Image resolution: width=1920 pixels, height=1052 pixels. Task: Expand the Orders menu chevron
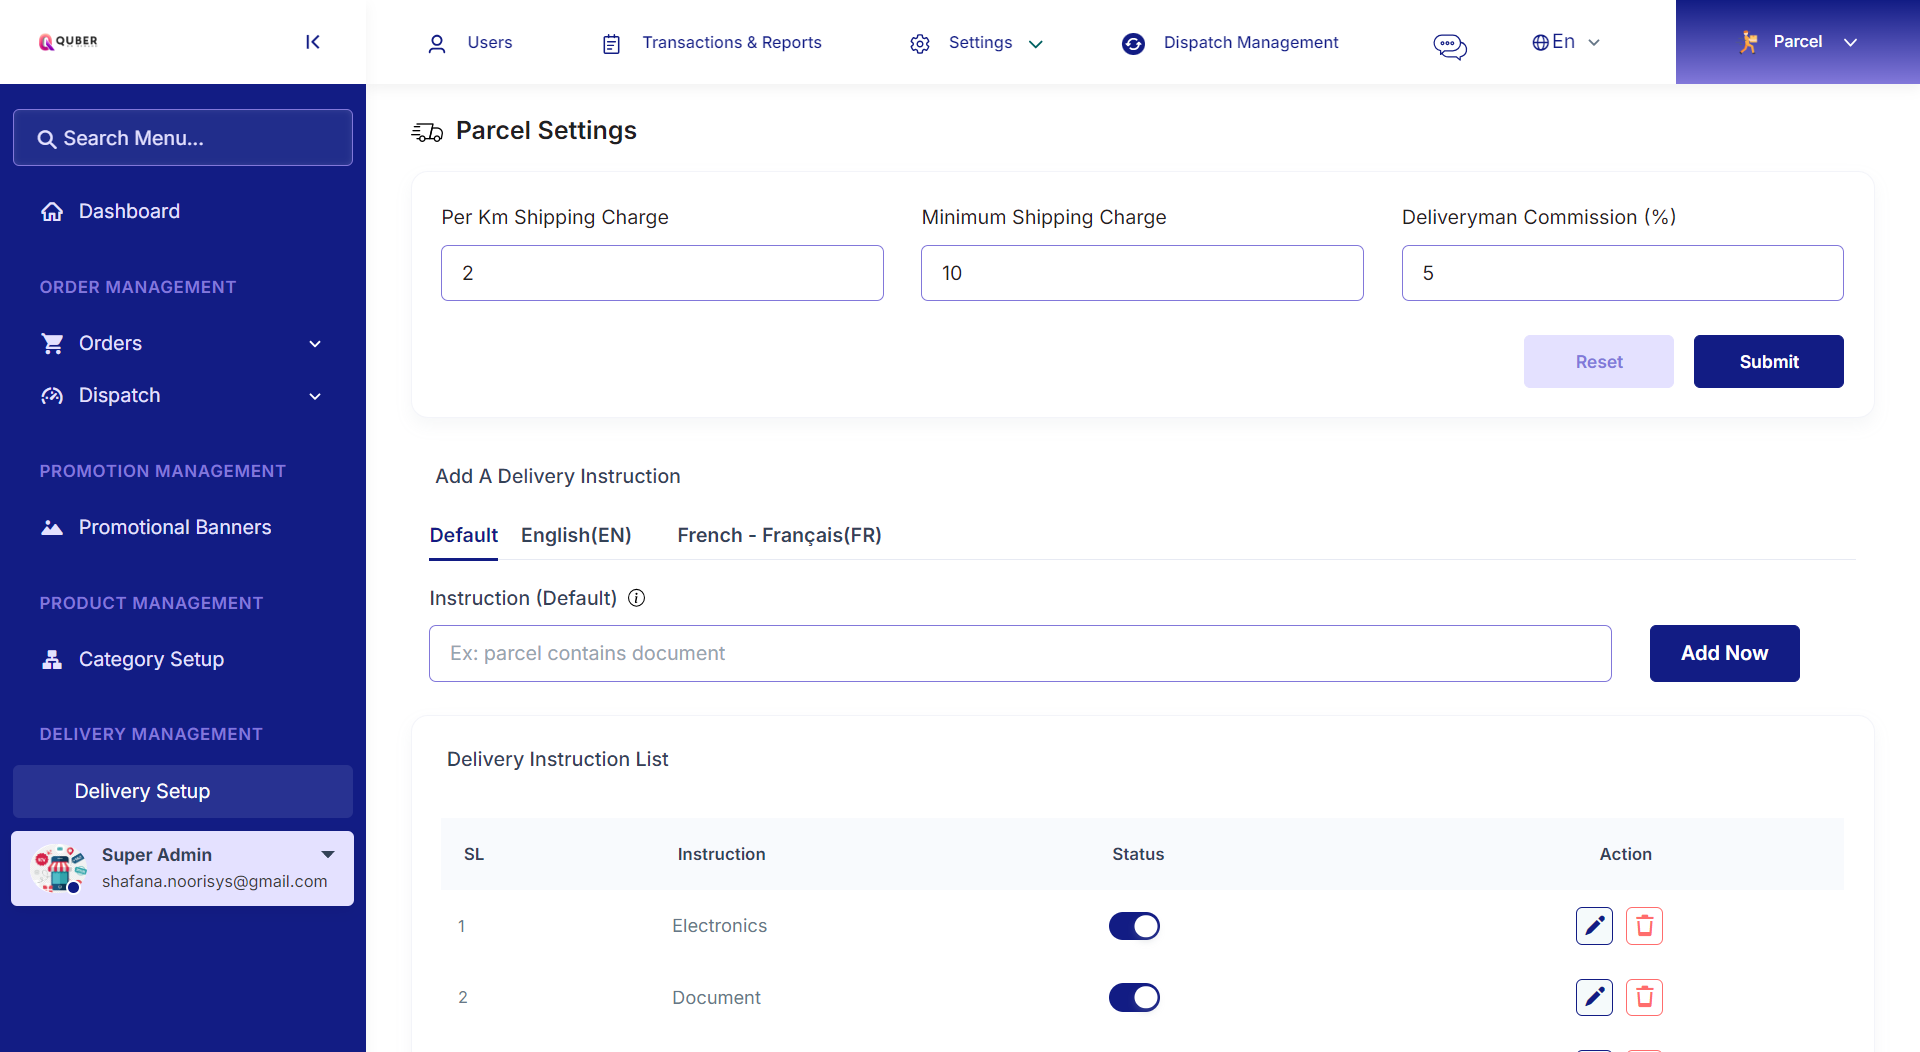(315, 343)
